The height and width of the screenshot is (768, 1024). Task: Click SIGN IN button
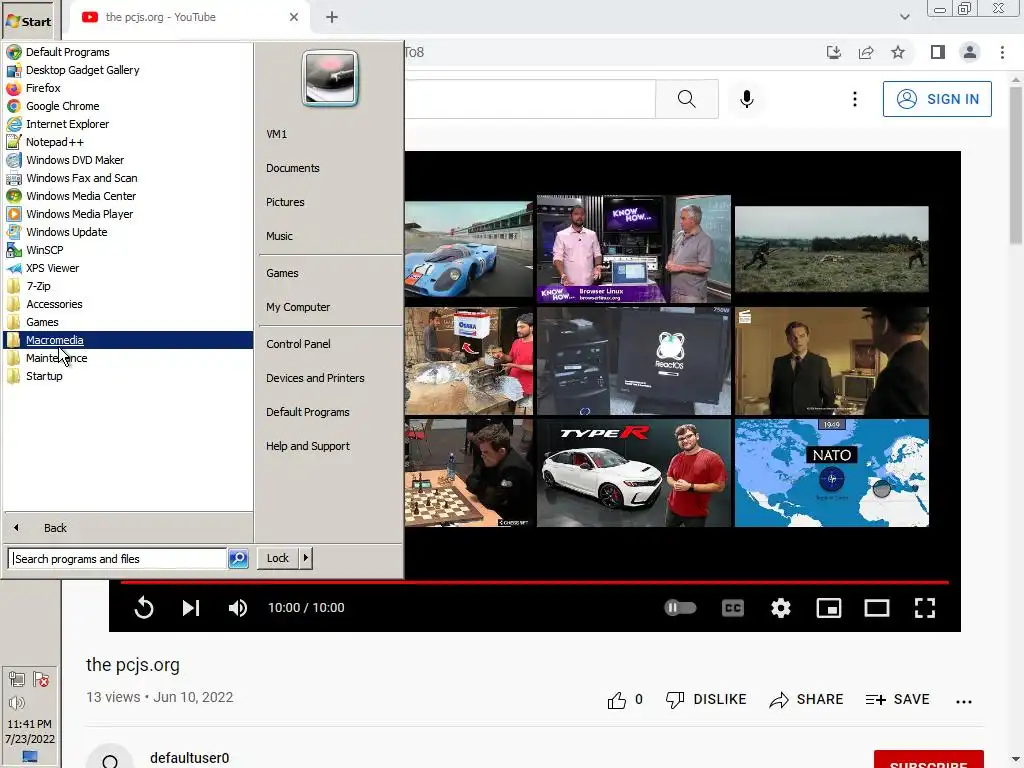click(936, 99)
